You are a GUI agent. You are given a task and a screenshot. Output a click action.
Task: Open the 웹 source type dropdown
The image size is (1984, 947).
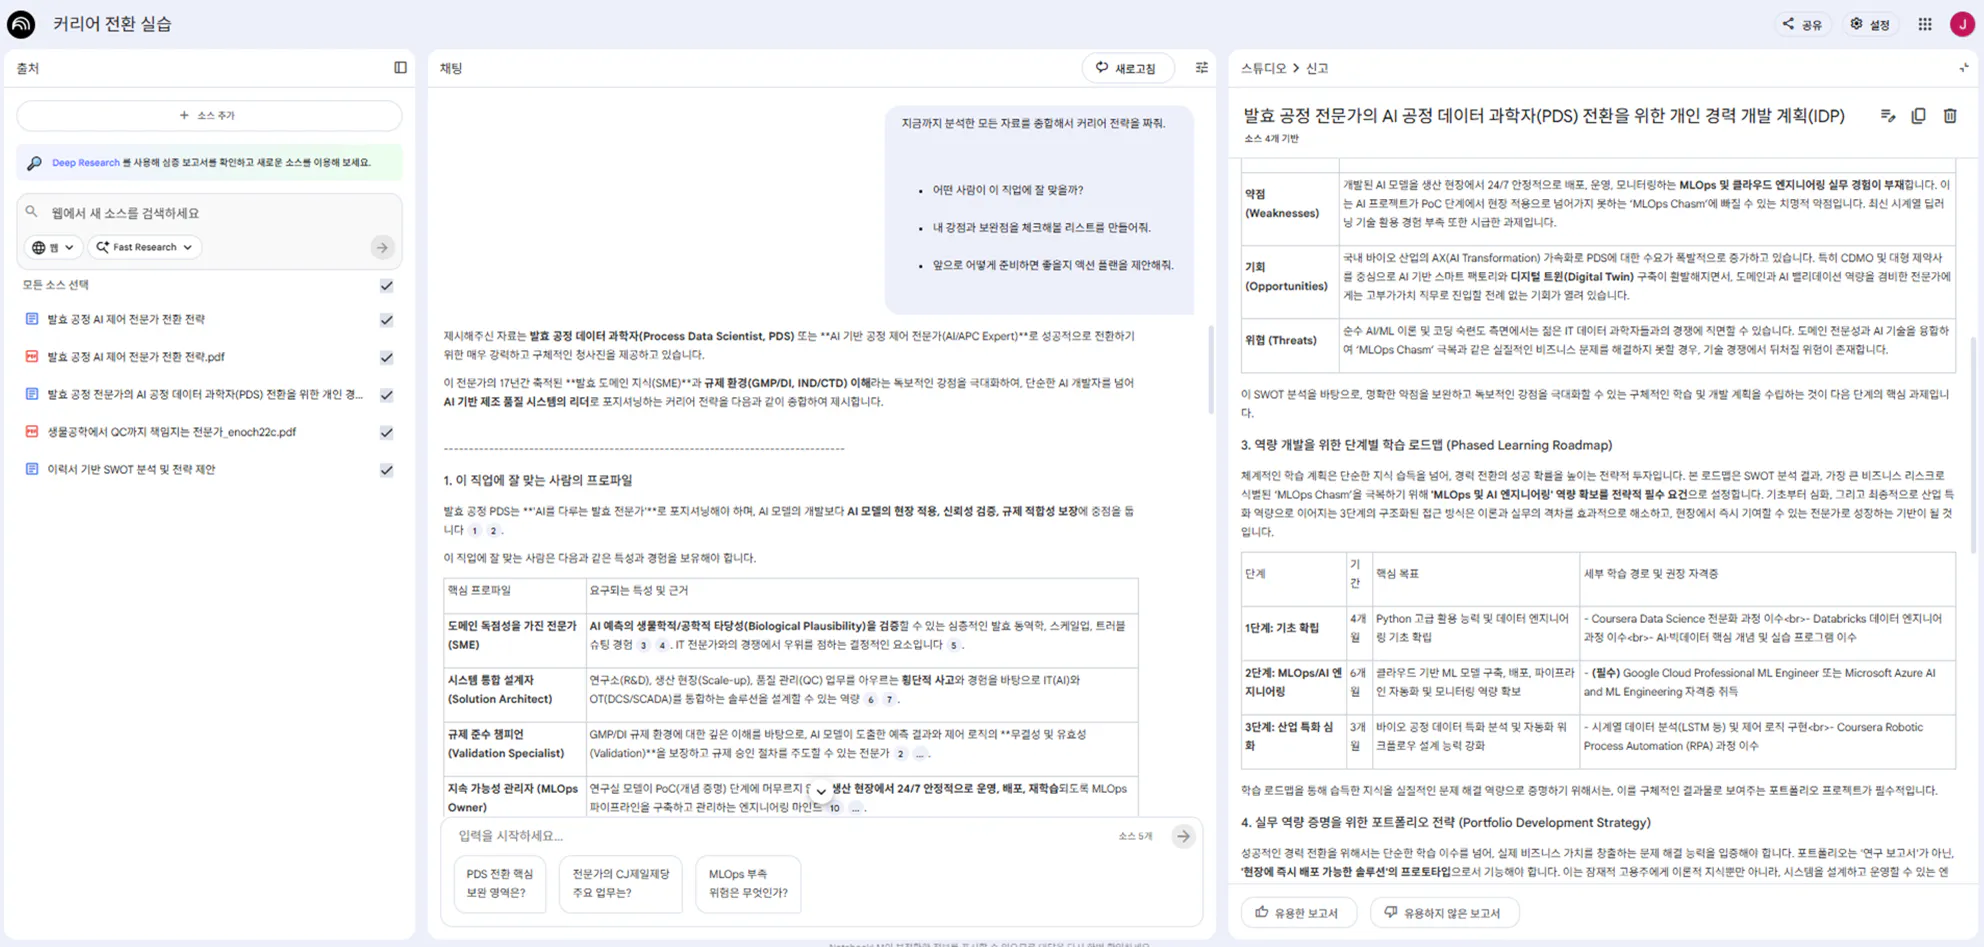(x=53, y=247)
